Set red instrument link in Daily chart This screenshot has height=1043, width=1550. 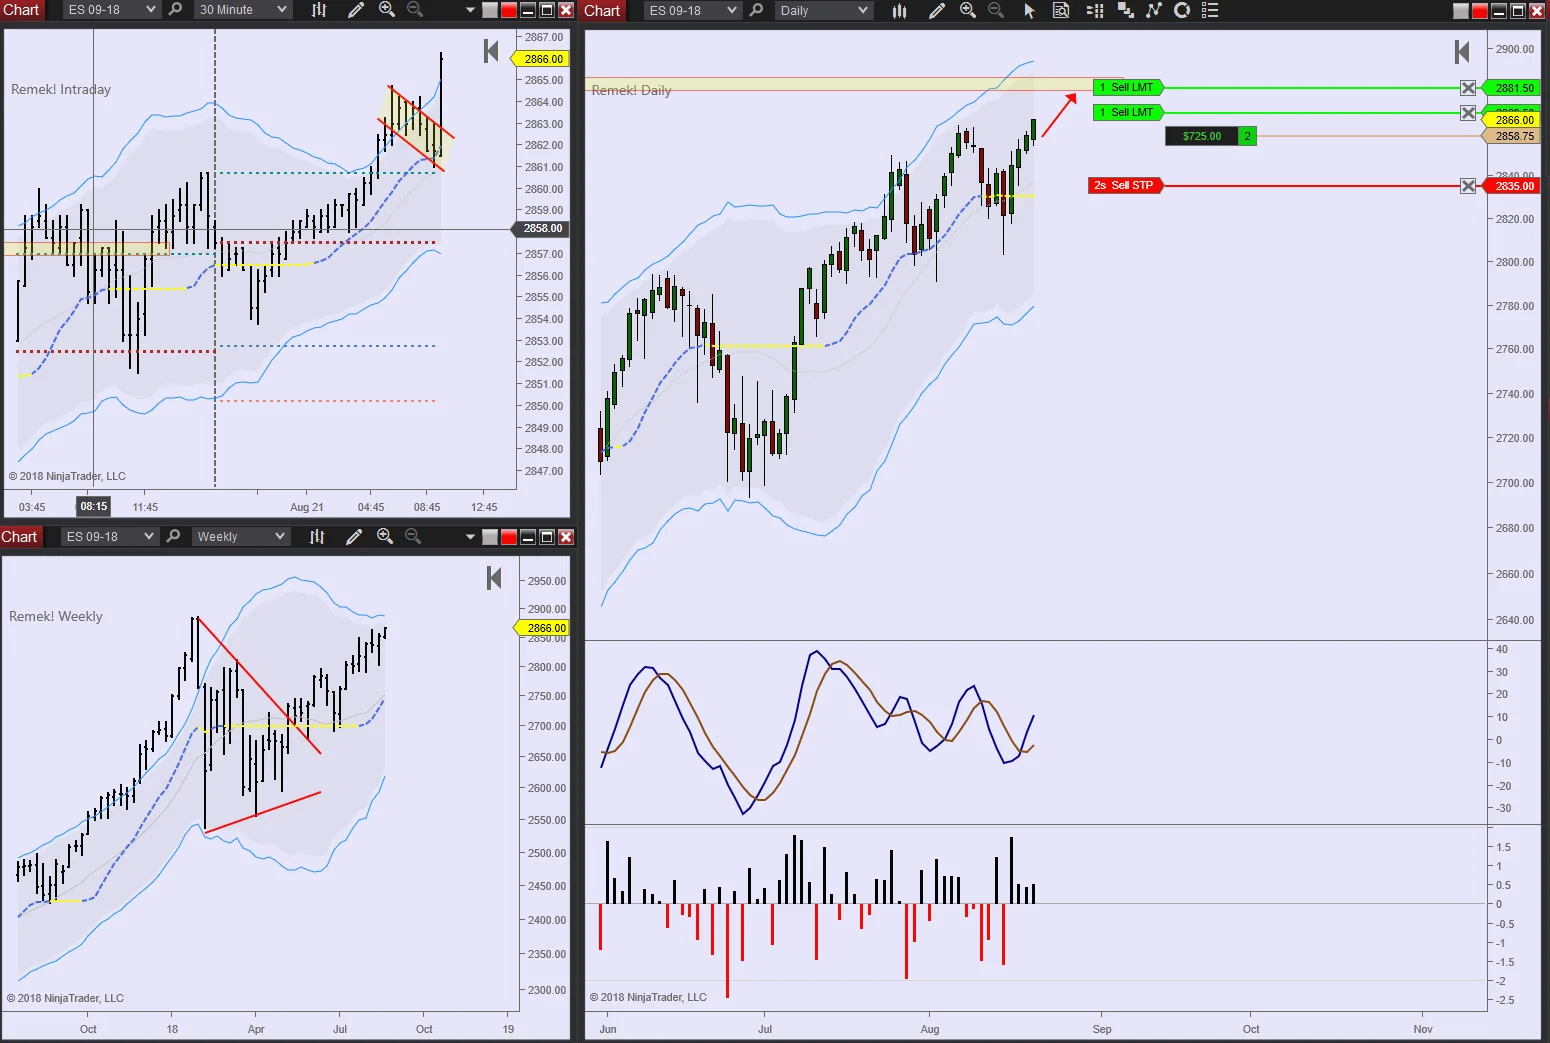[x=1479, y=10]
